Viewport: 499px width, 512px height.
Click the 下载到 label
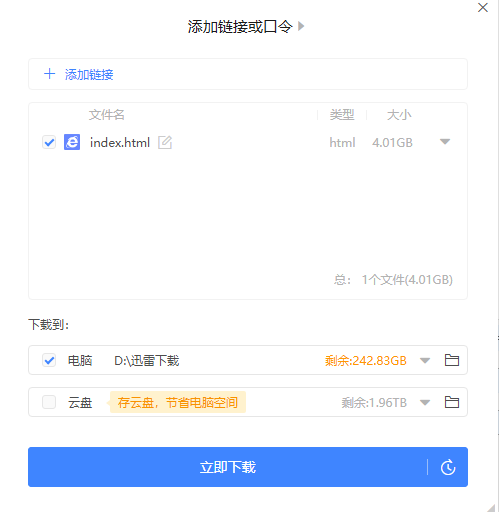pos(48,324)
